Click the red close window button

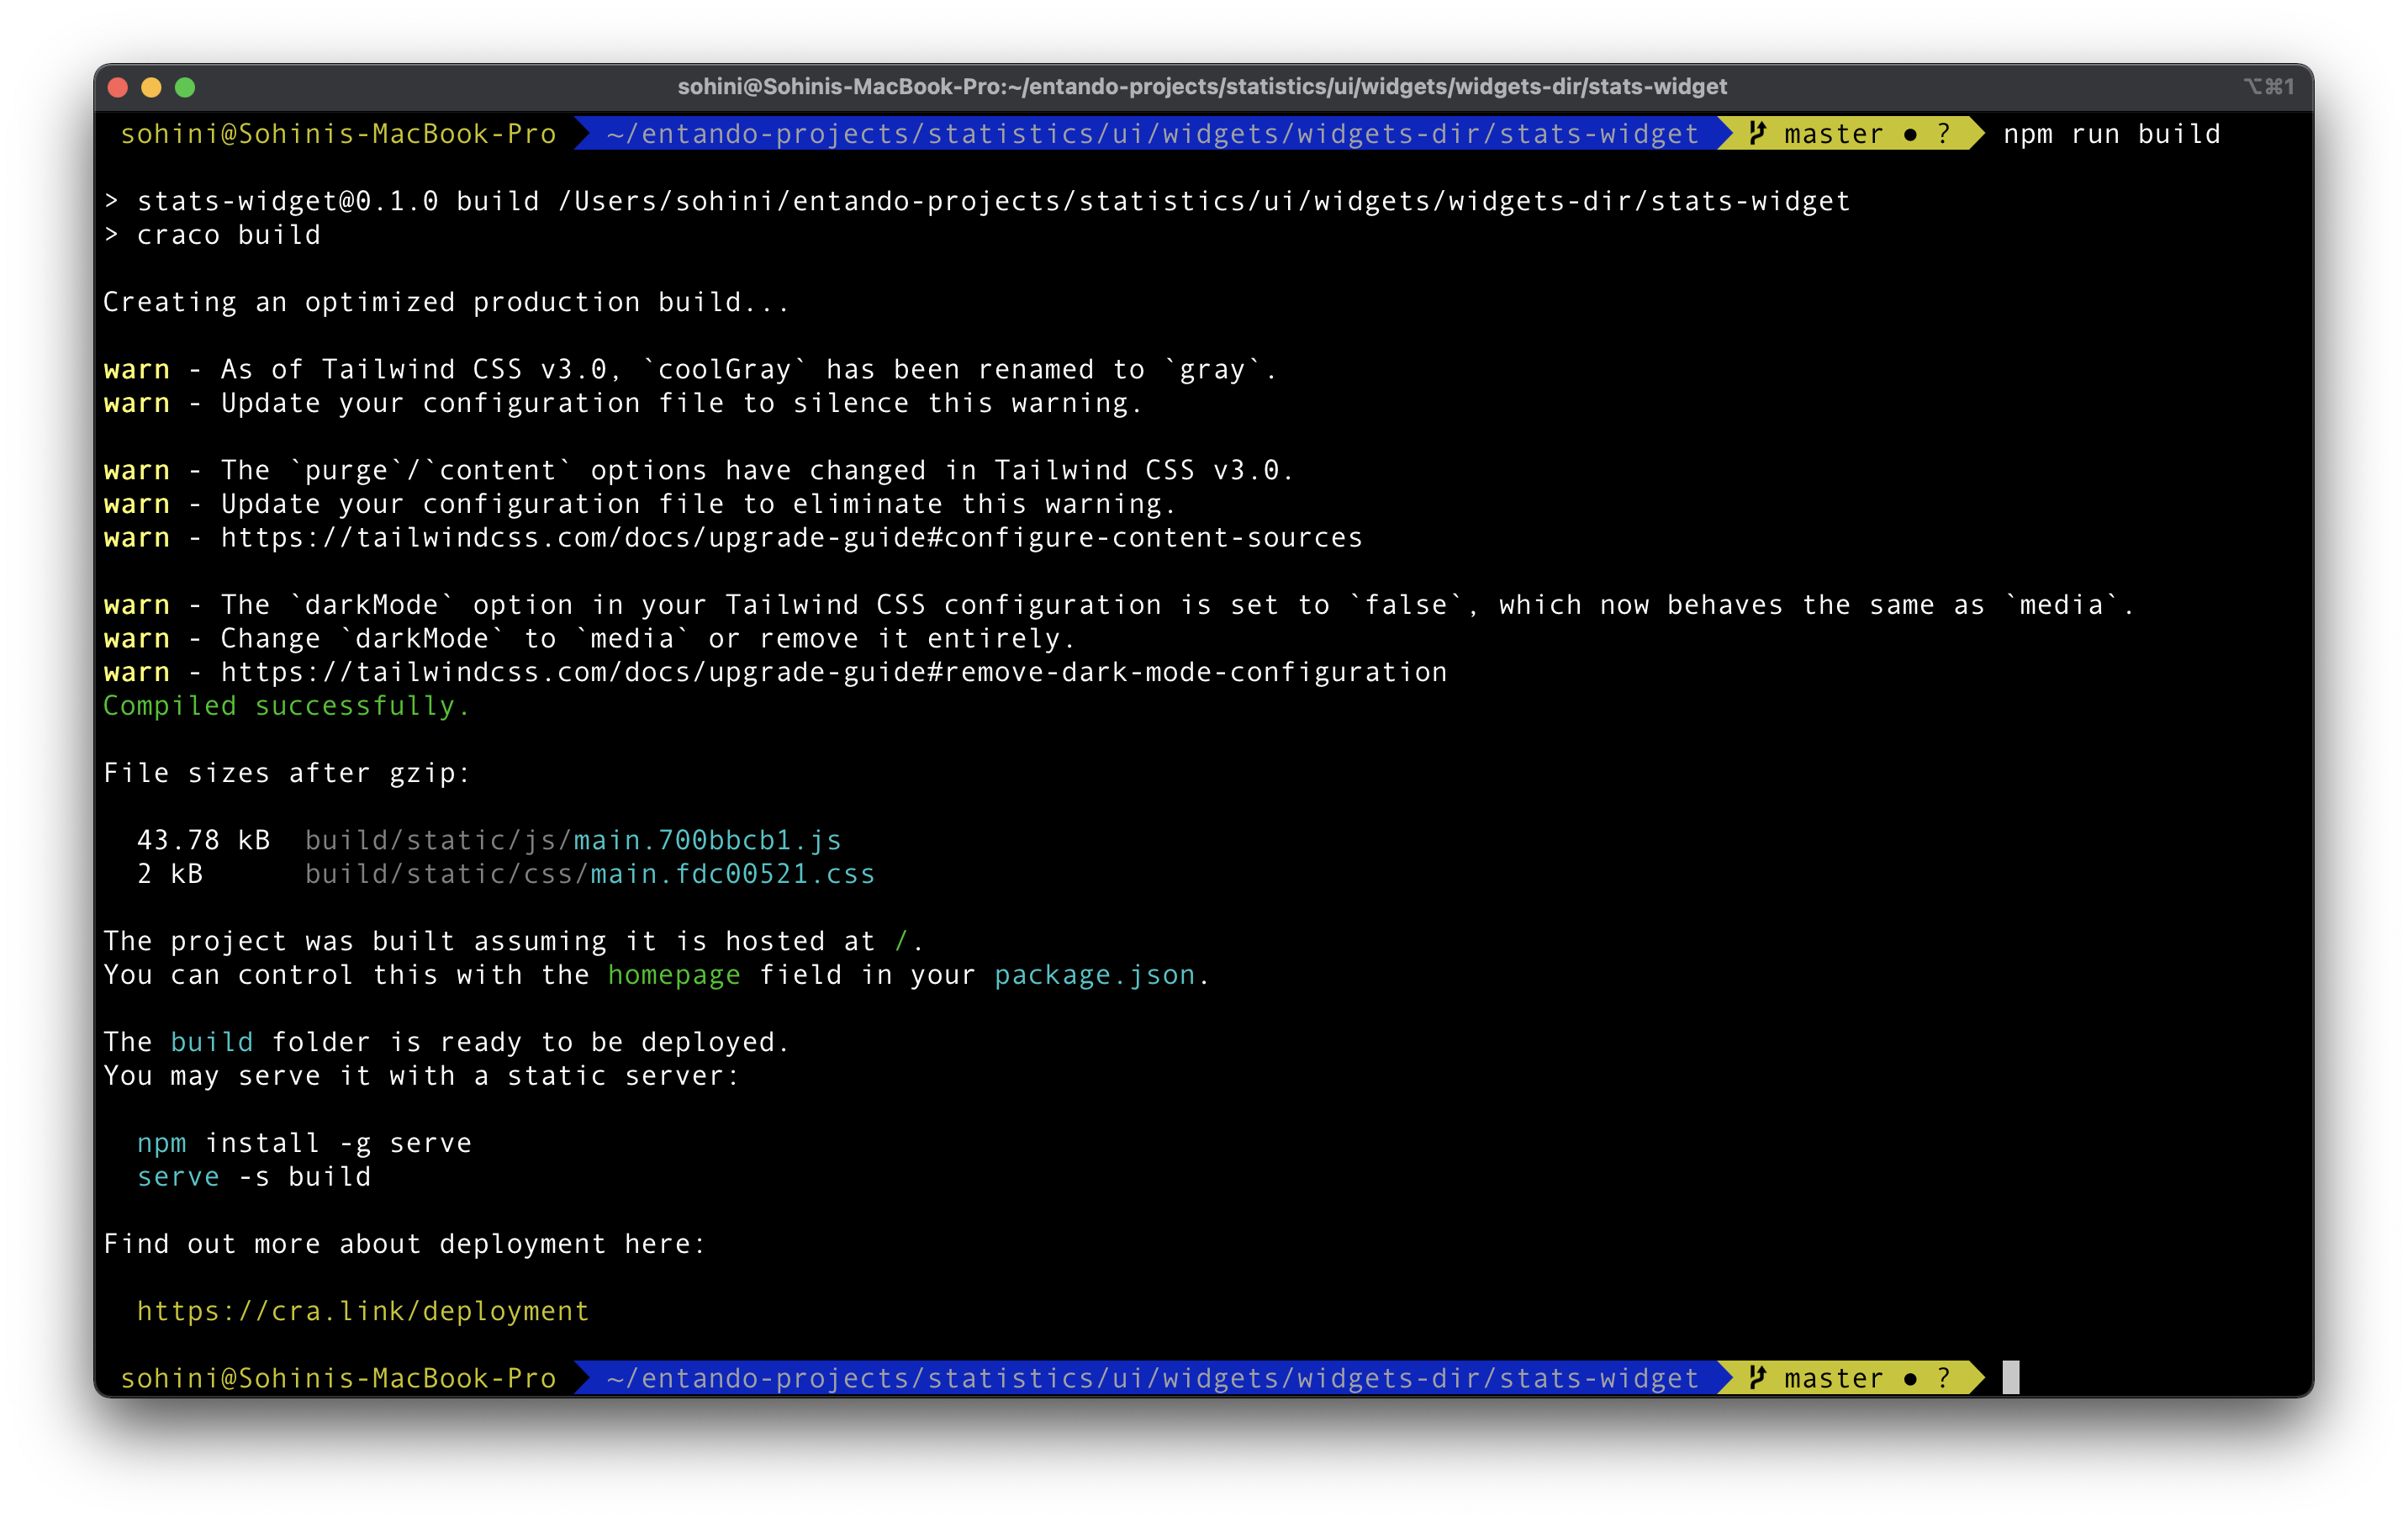(118, 87)
